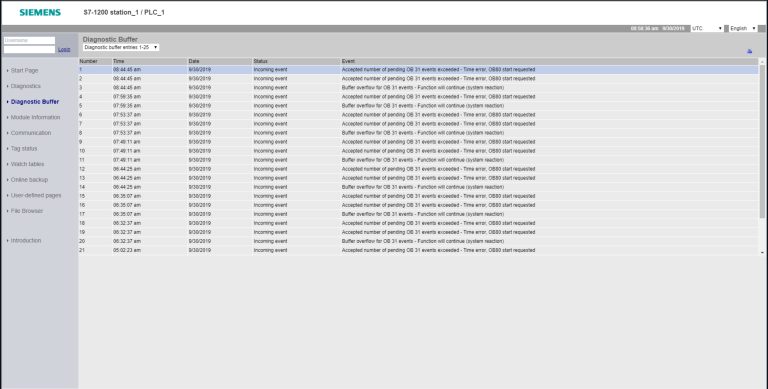This screenshot has width=768, height=389.
Task: Click the 07:49:11 am time in entry 9
Action: [x=127, y=142]
